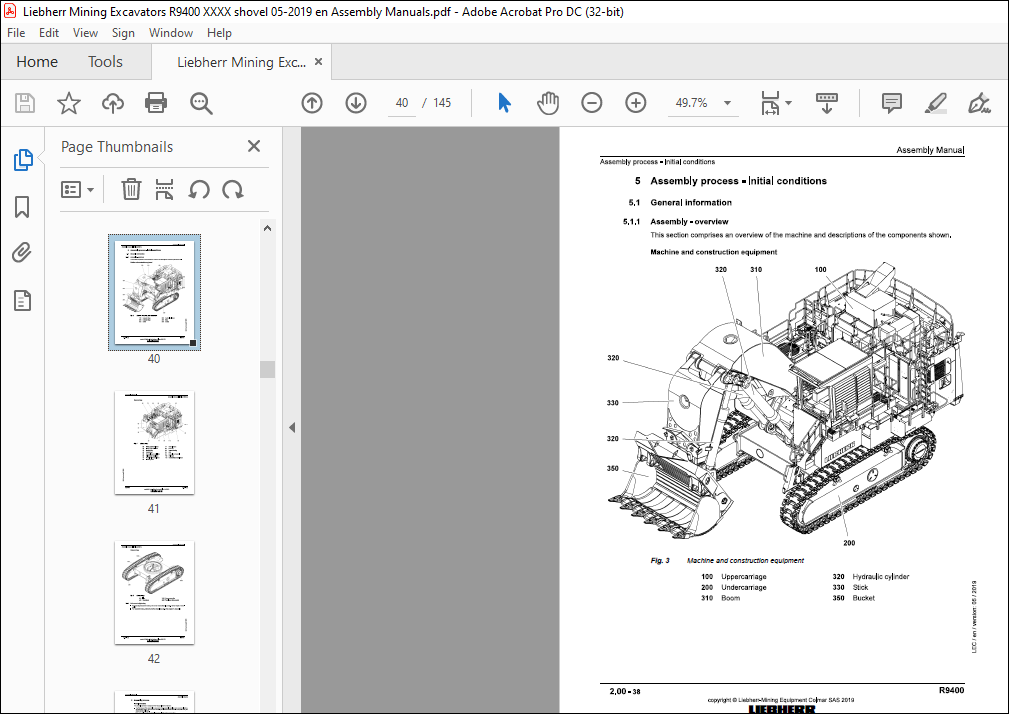
Task: Add file to starred with star icon
Action: coord(69,103)
